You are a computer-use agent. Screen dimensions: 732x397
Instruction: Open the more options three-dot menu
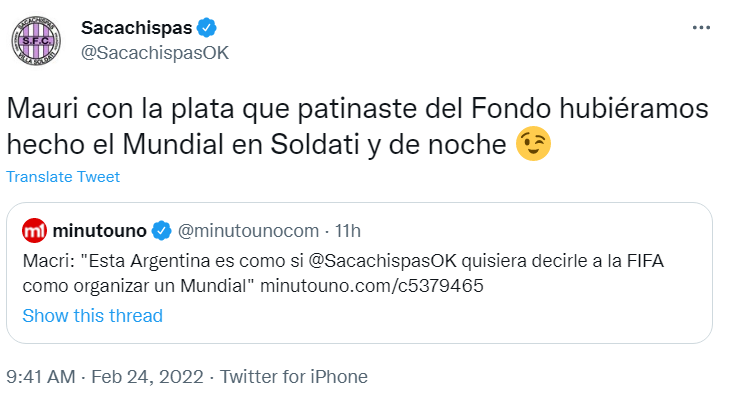pyautogui.click(x=701, y=28)
